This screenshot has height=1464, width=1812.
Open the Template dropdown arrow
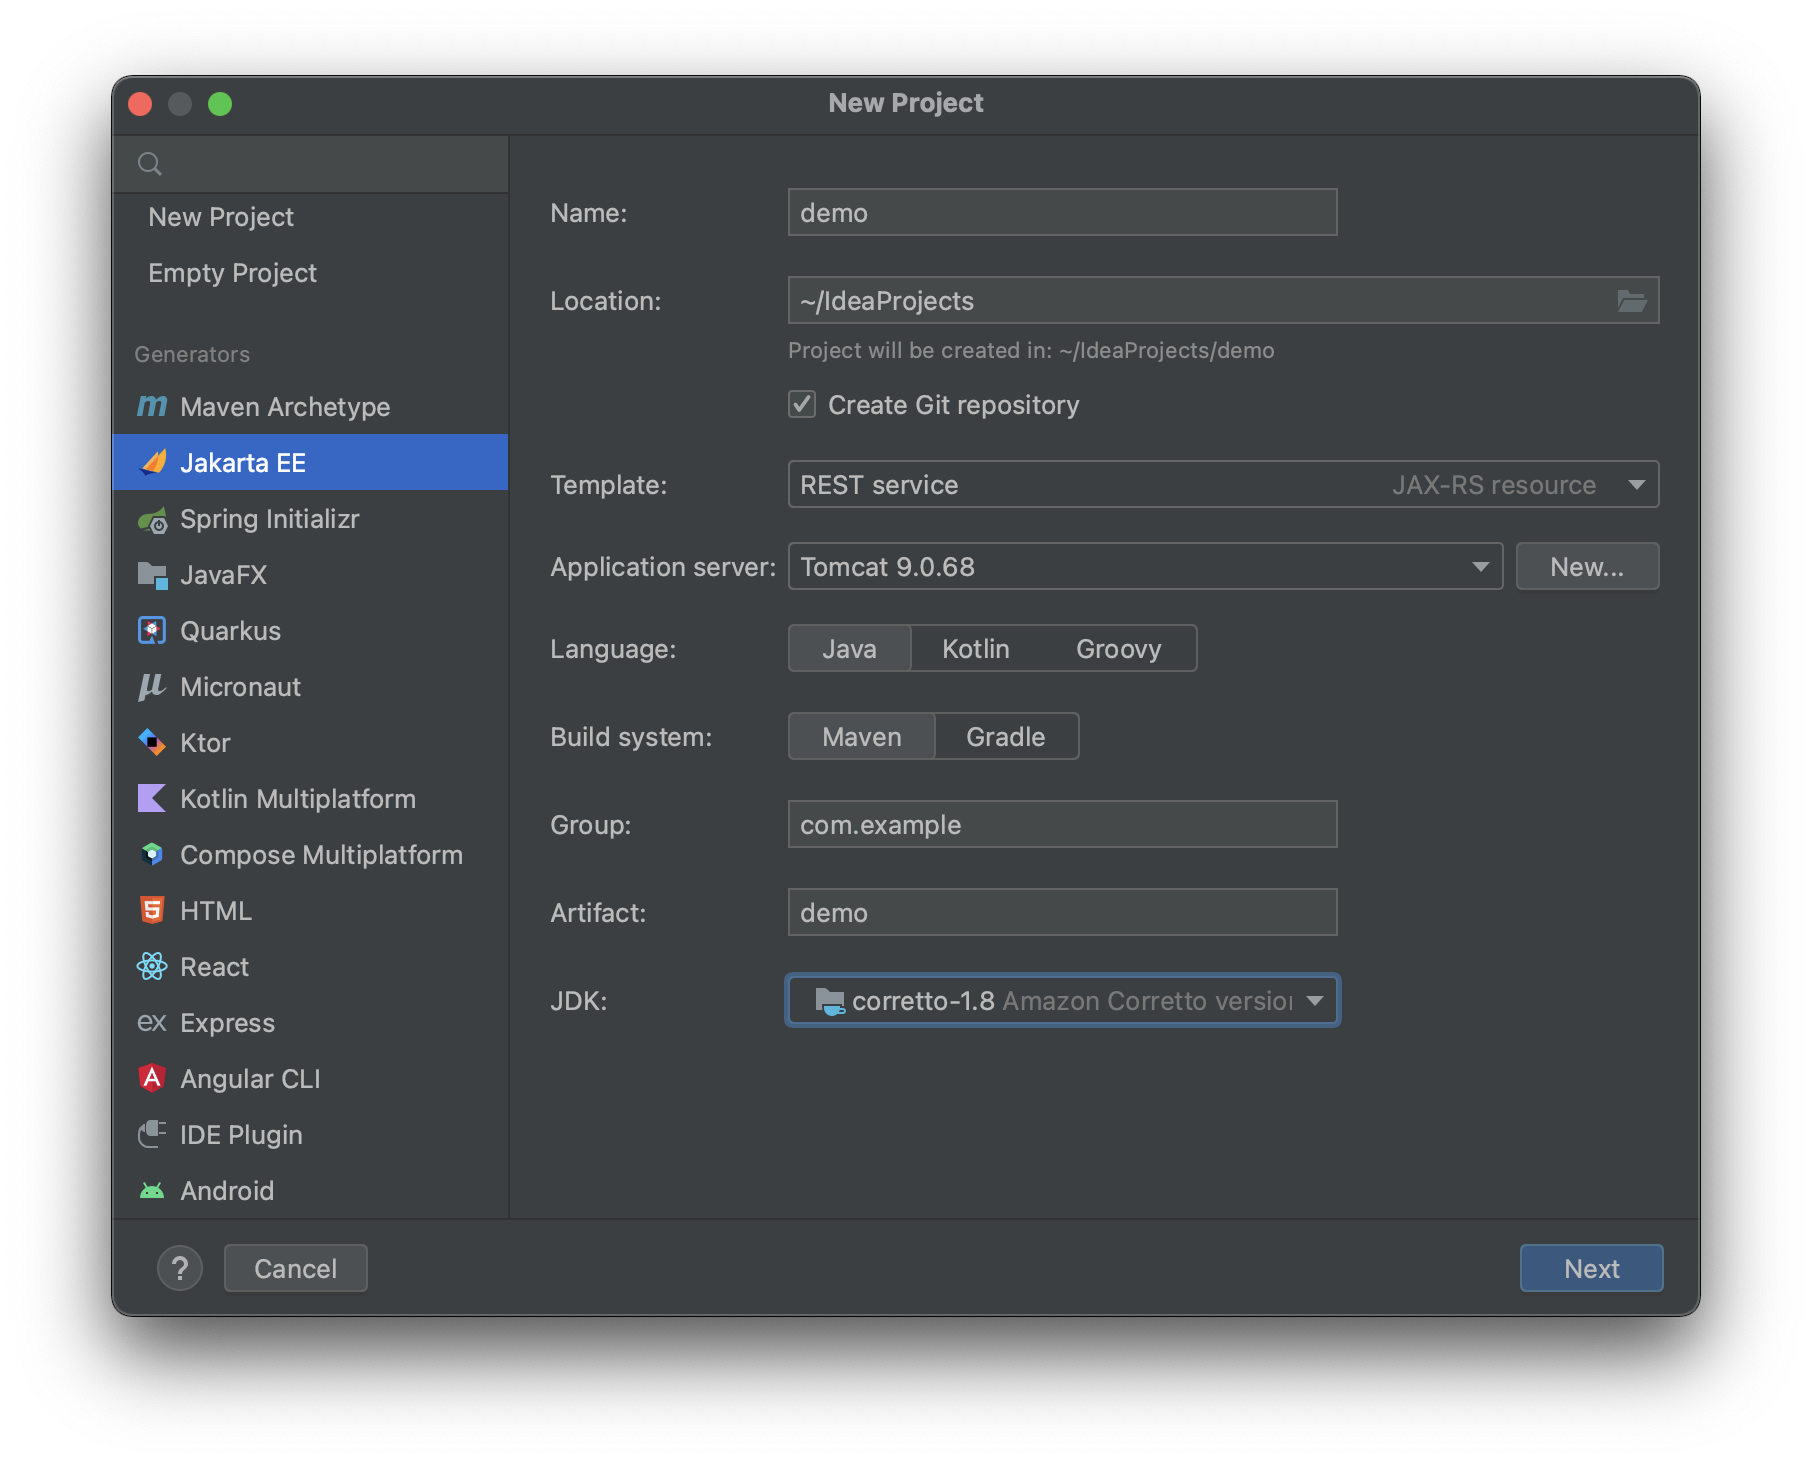(x=1636, y=484)
